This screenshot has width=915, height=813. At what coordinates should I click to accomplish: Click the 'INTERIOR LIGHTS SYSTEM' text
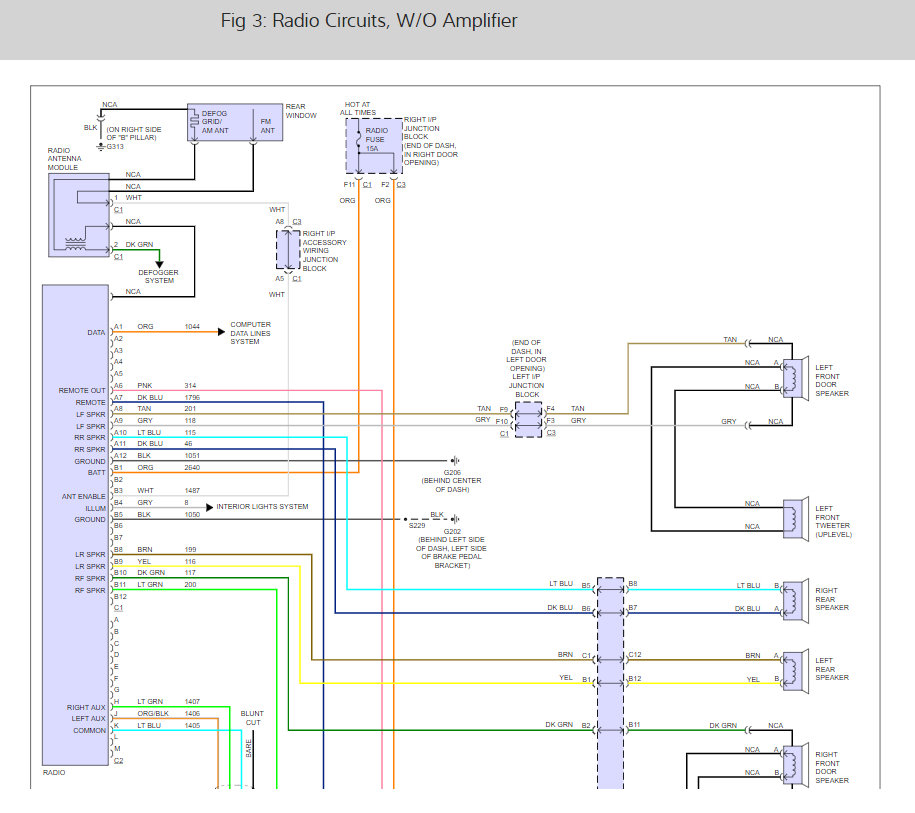pos(262,507)
